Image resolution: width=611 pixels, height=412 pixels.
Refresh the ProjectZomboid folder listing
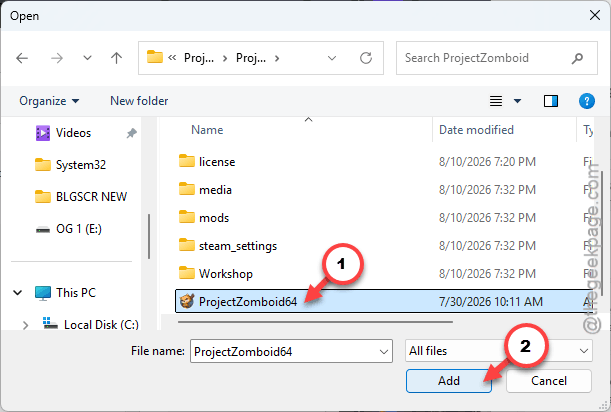366,58
